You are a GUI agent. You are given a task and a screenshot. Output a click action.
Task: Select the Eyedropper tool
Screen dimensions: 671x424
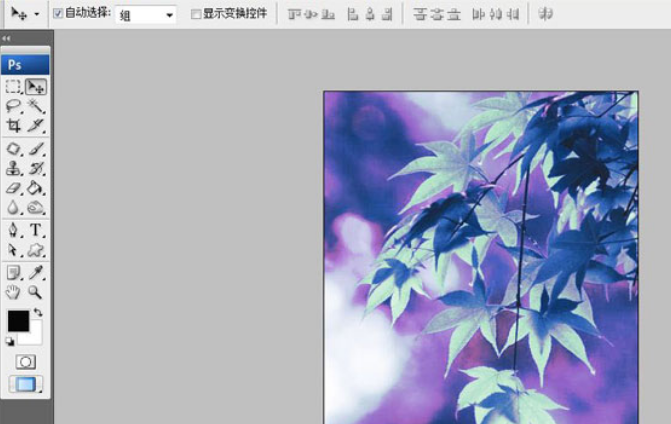click(x=36, y=273)
